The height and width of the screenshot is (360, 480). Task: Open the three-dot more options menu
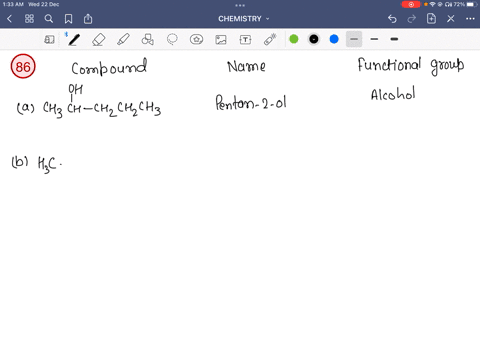(470, 19)
